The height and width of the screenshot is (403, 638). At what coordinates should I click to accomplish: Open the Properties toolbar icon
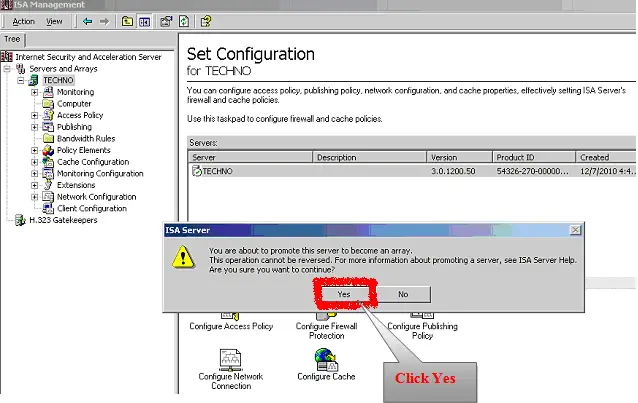pyautogui.click(x=166, y=21)
